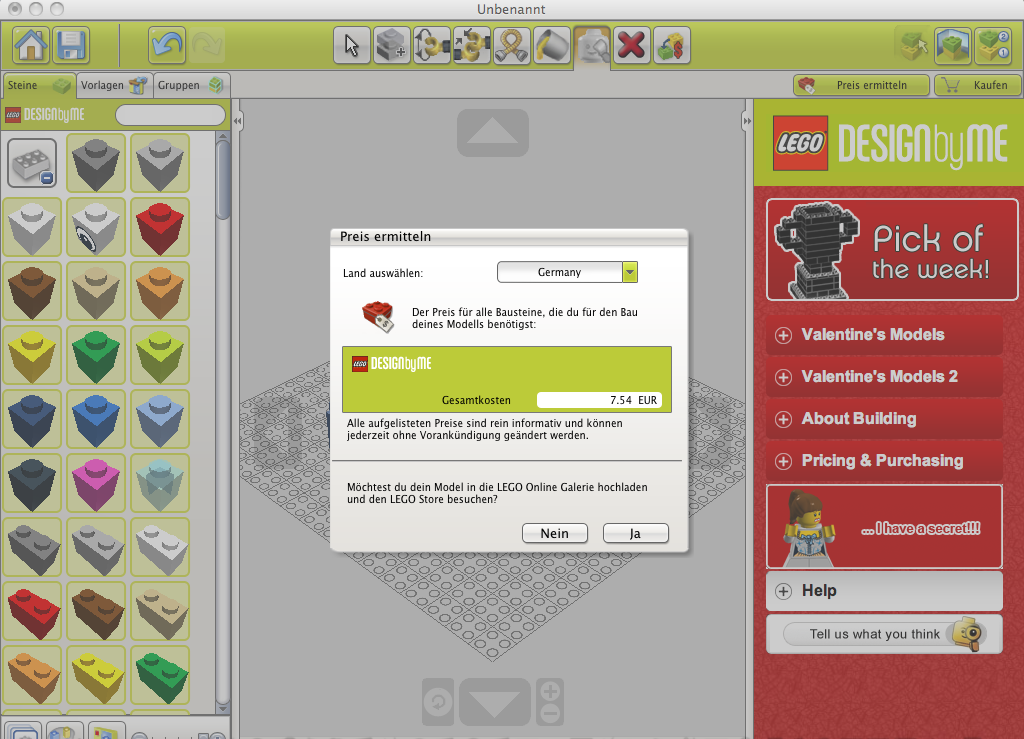This screenshot has height=739, width=1024.
Task: Open the Land auswählen country dropdown
Action: tap(567, 271)
